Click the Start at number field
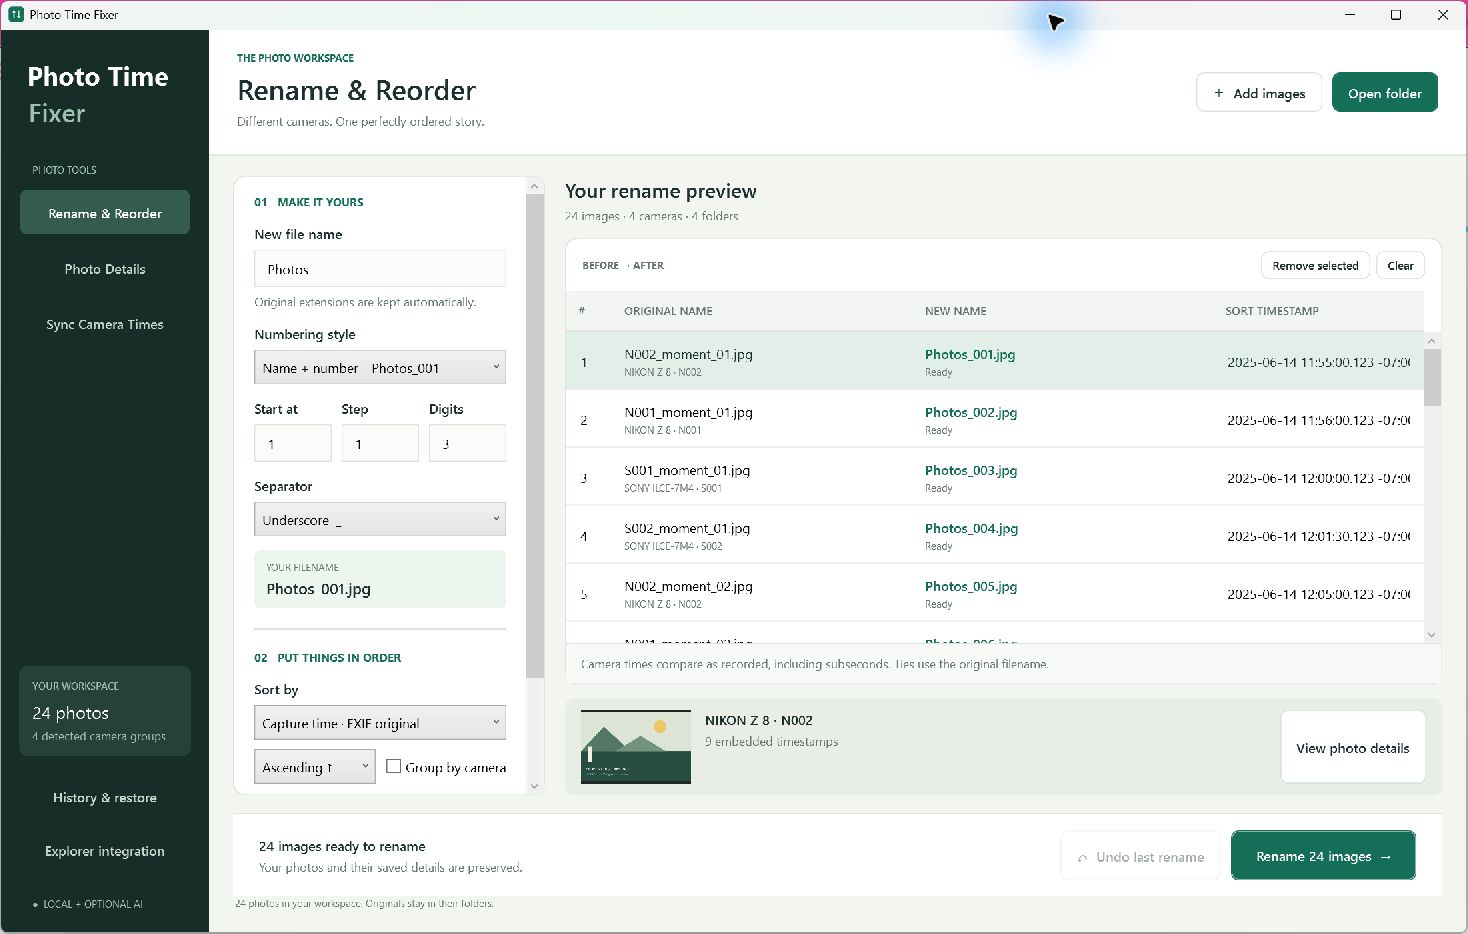Screen dimensions: 1468x934 293,443
